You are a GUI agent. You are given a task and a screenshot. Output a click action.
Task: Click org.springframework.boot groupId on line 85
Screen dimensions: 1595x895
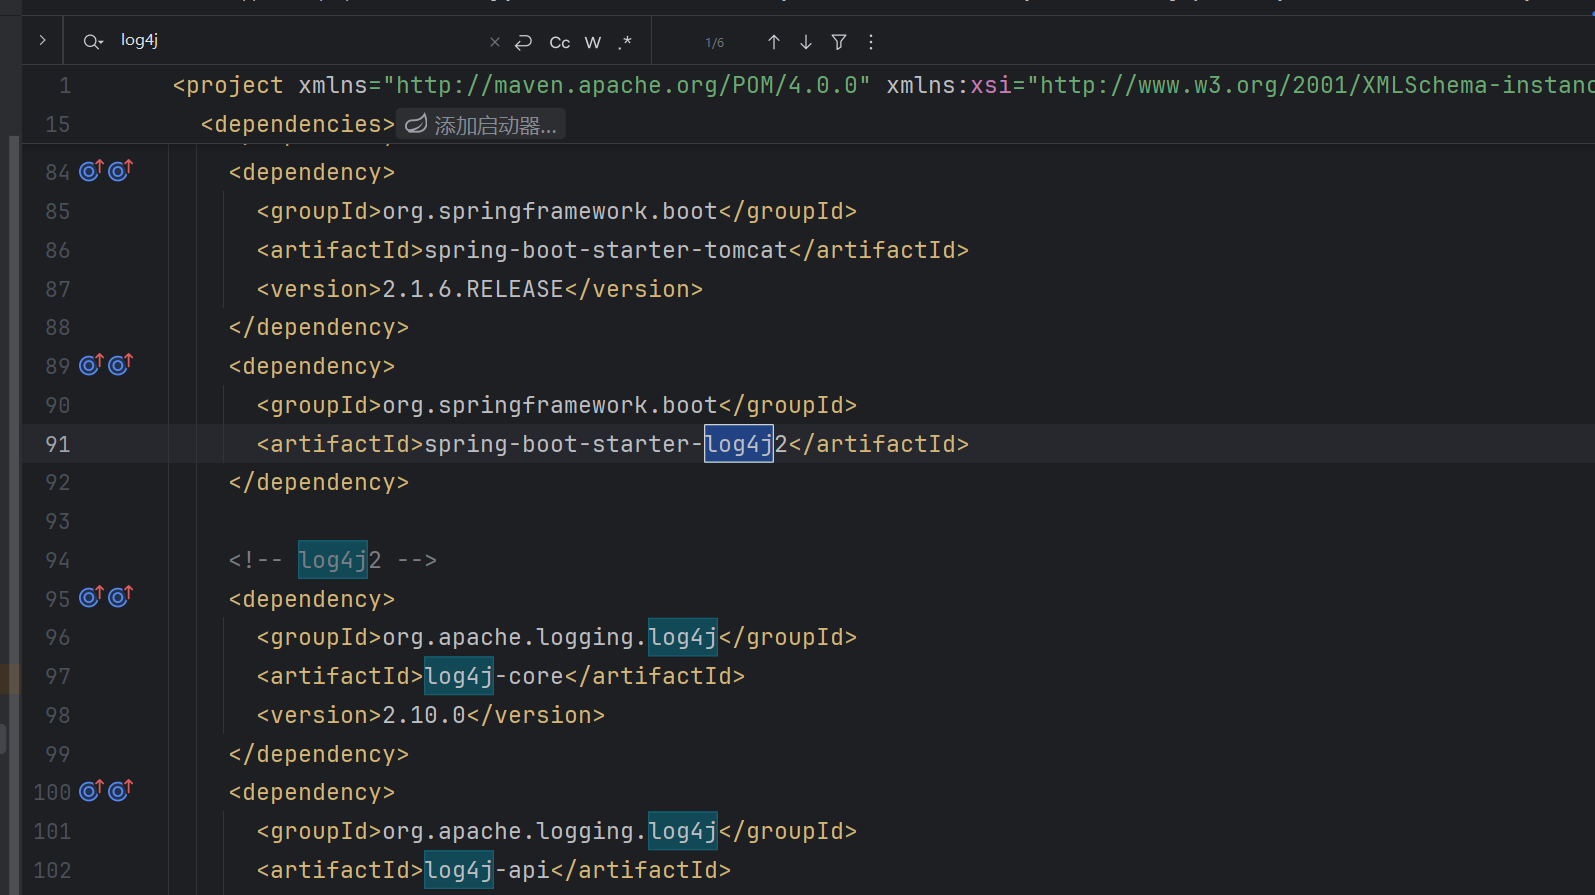(550, 211)
